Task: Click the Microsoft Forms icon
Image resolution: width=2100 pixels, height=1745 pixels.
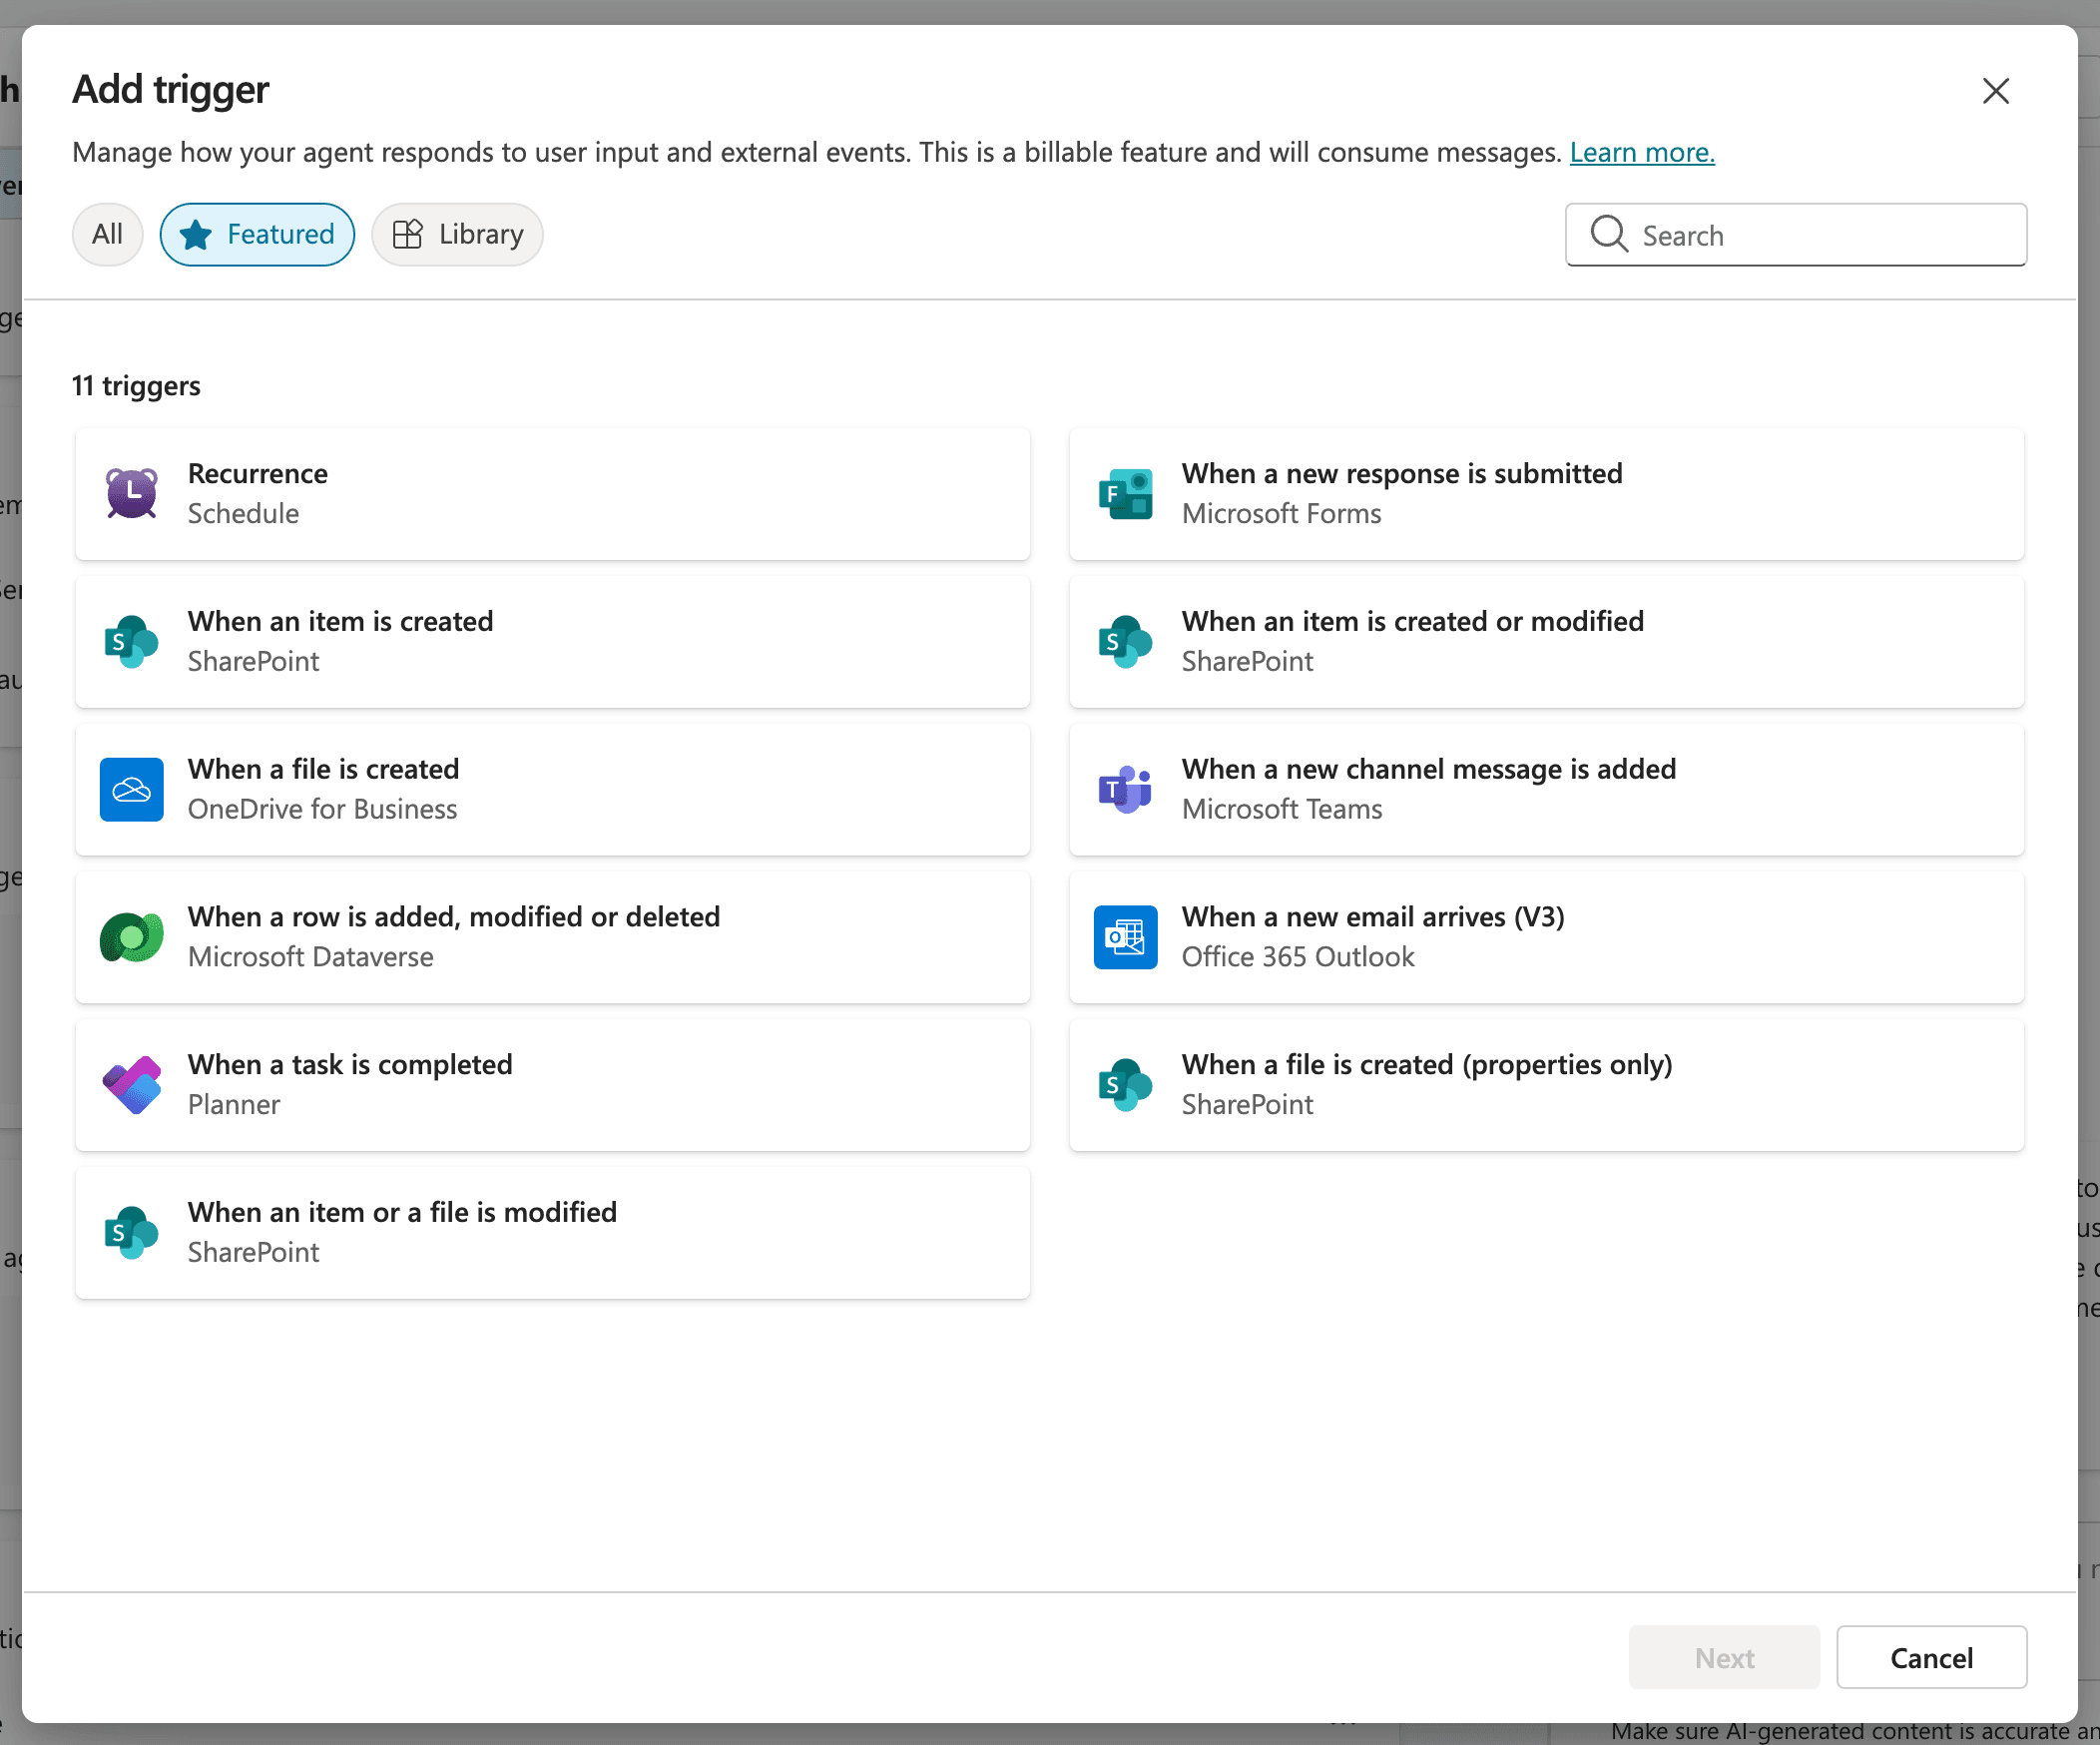Action: point(1125,493)
